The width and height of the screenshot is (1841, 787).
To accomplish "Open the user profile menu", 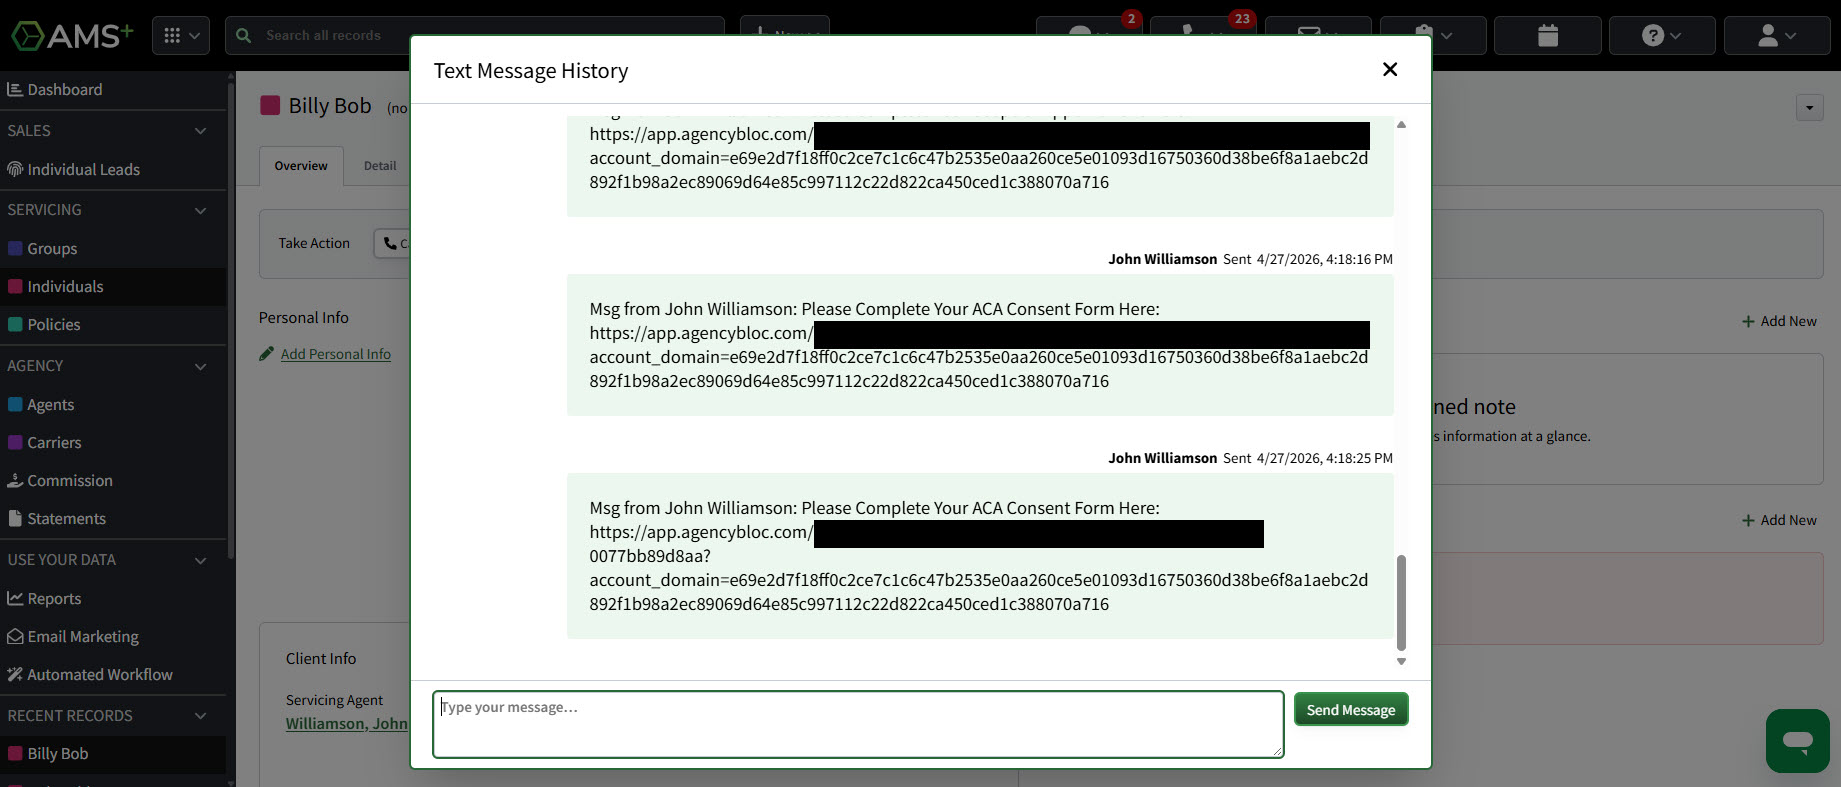I will coord(1777,36).
